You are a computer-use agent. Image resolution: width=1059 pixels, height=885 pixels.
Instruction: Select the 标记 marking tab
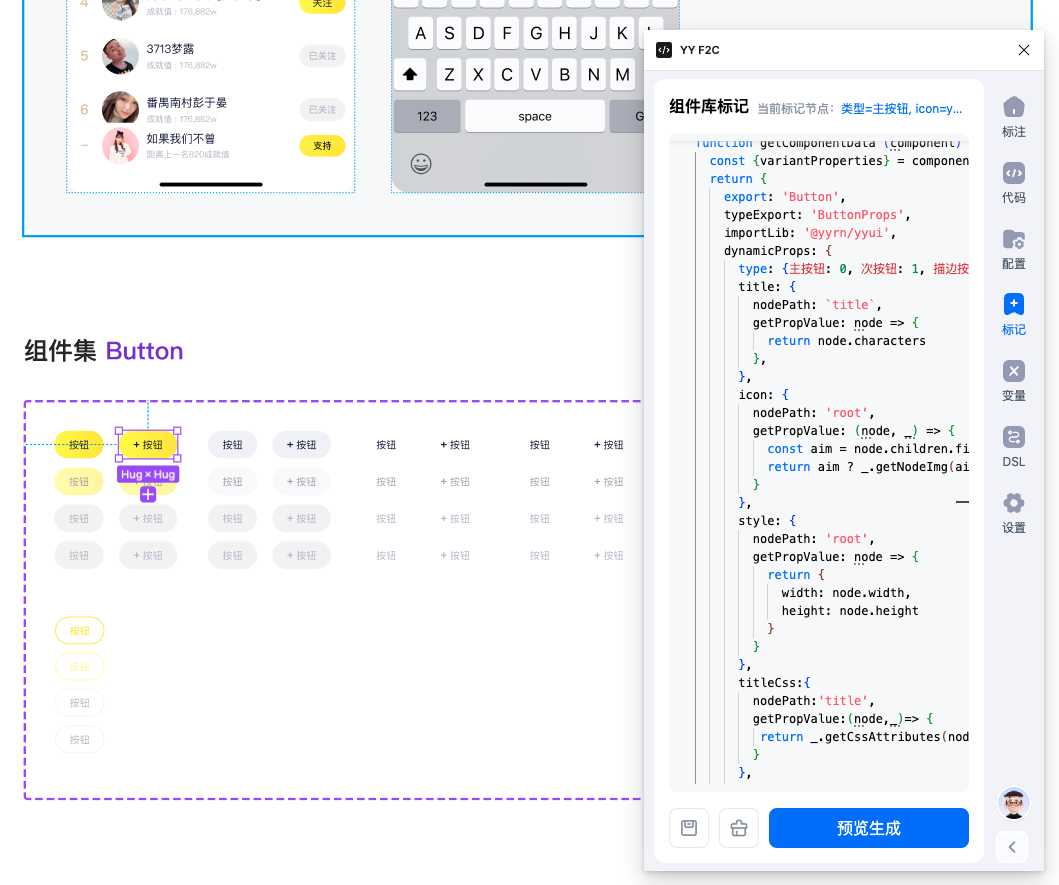click(1013, 314)
